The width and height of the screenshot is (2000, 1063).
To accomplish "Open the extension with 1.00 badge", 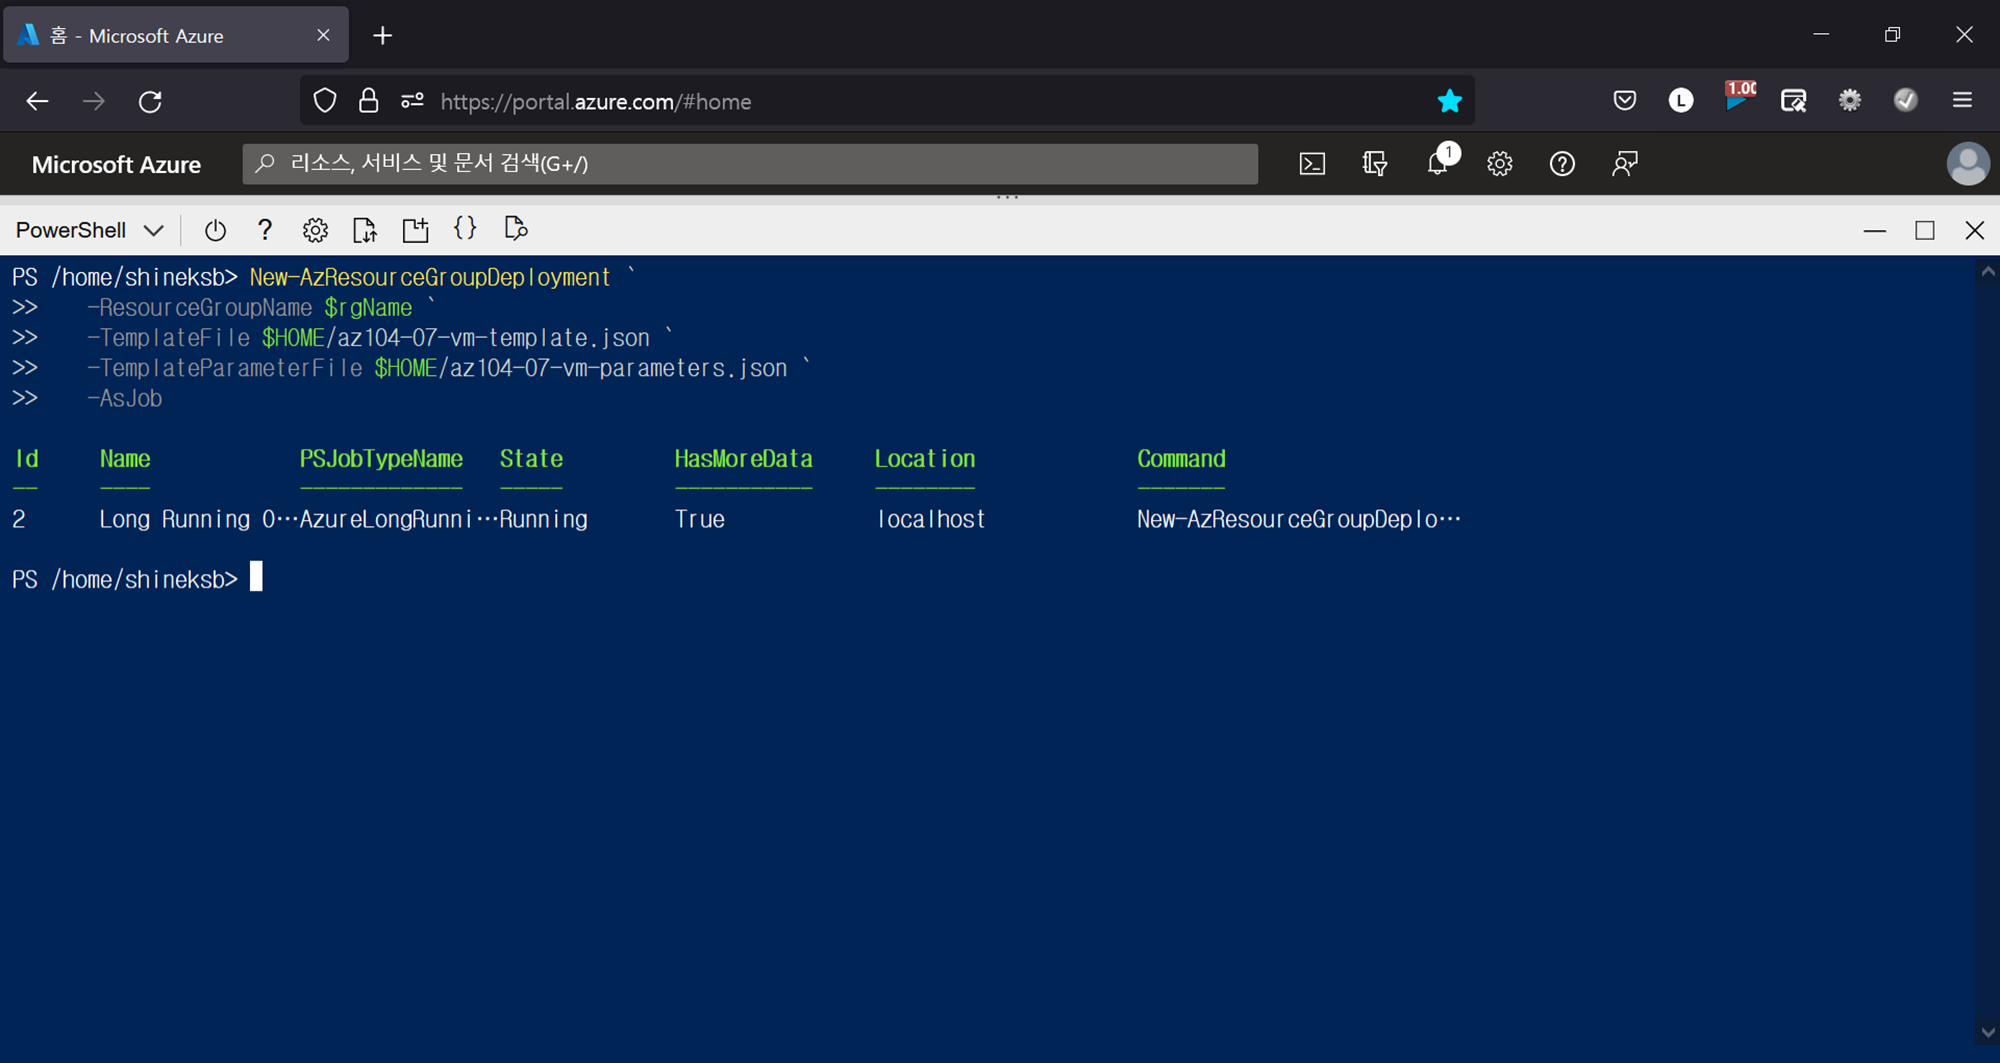I will coord(1739,97).
